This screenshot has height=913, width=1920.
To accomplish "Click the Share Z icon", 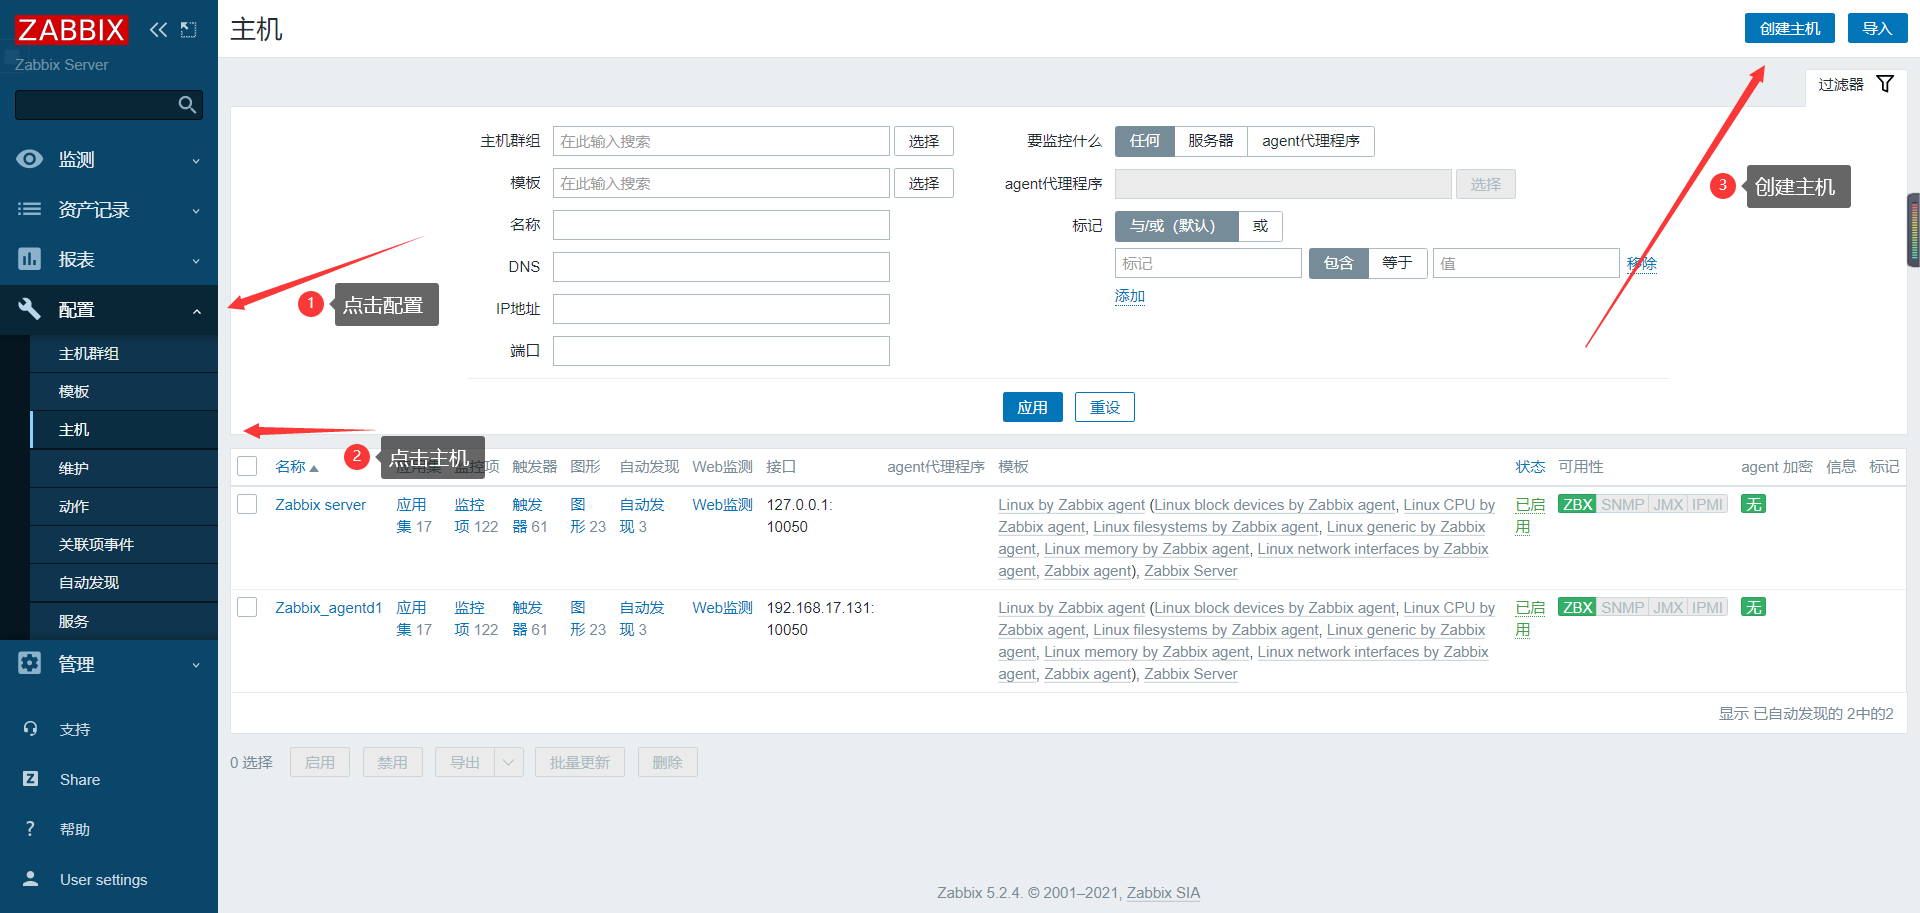I will pyautogui.click(x=31, y=779).
